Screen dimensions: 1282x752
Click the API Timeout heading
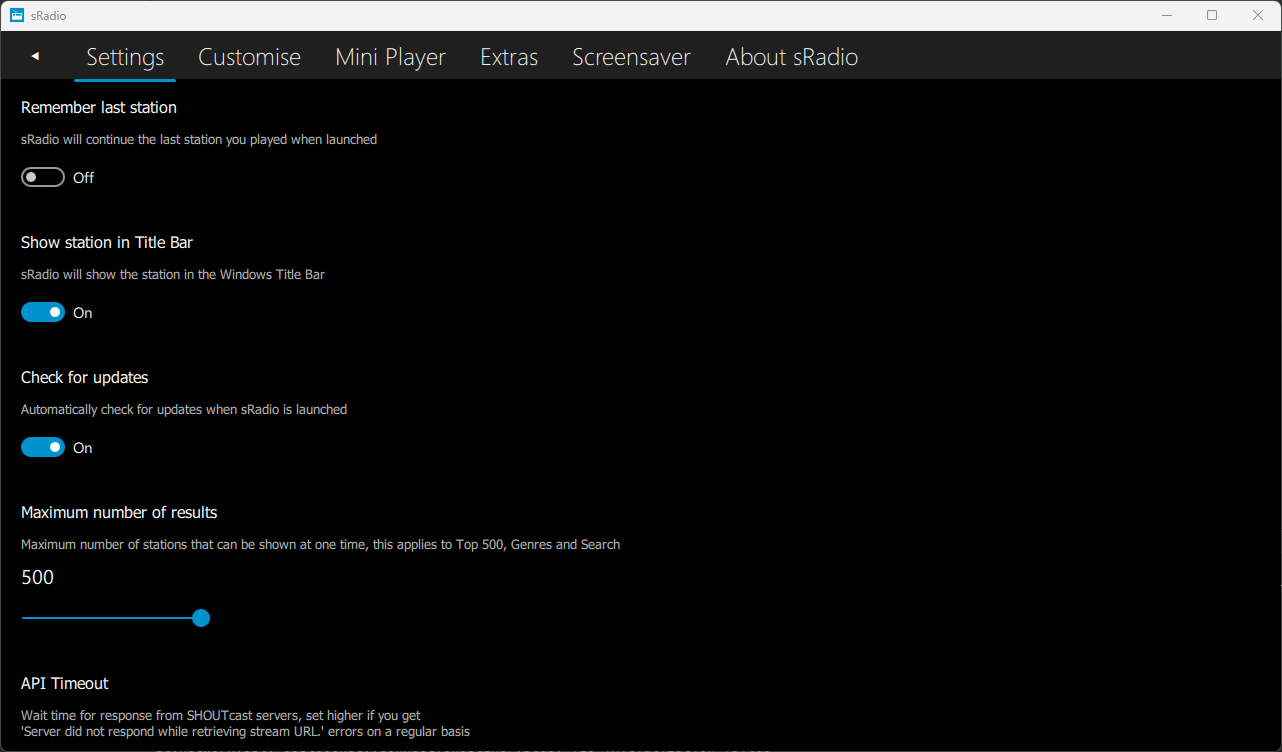coord(65,683)
